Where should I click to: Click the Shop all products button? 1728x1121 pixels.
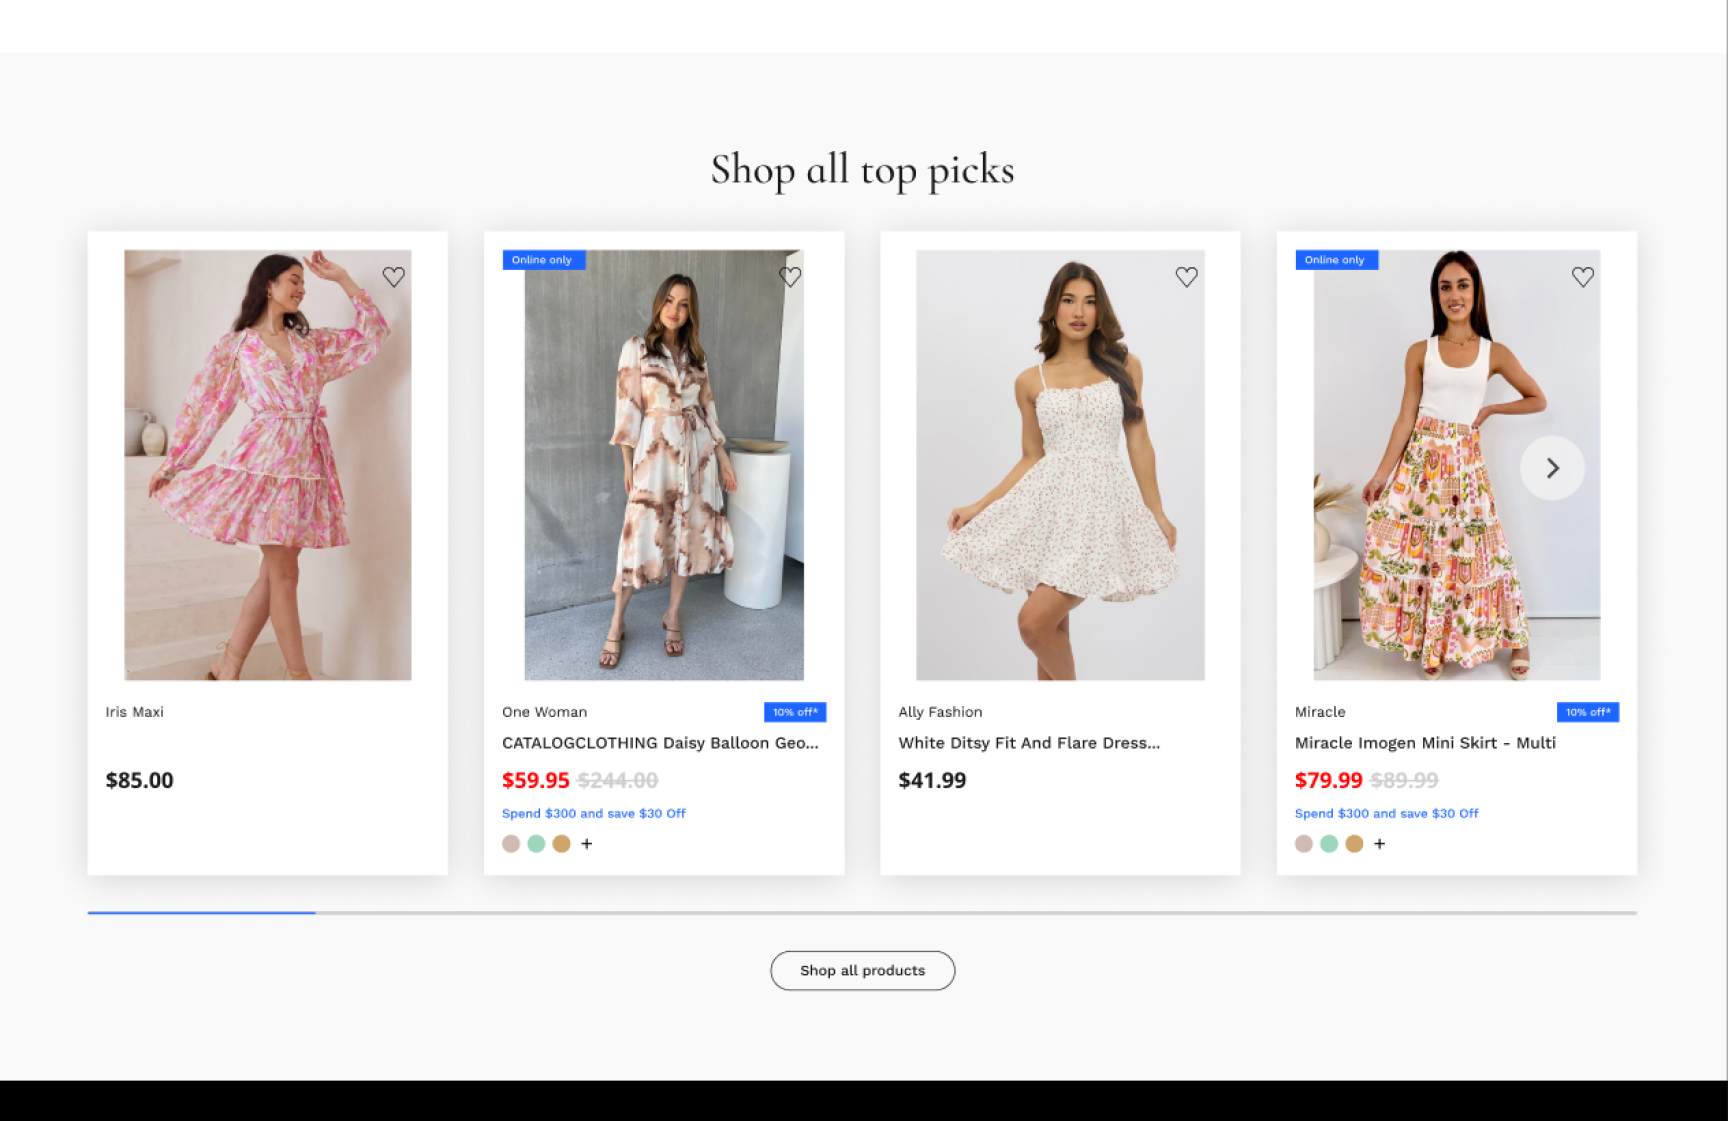click(x=863, y=971)
